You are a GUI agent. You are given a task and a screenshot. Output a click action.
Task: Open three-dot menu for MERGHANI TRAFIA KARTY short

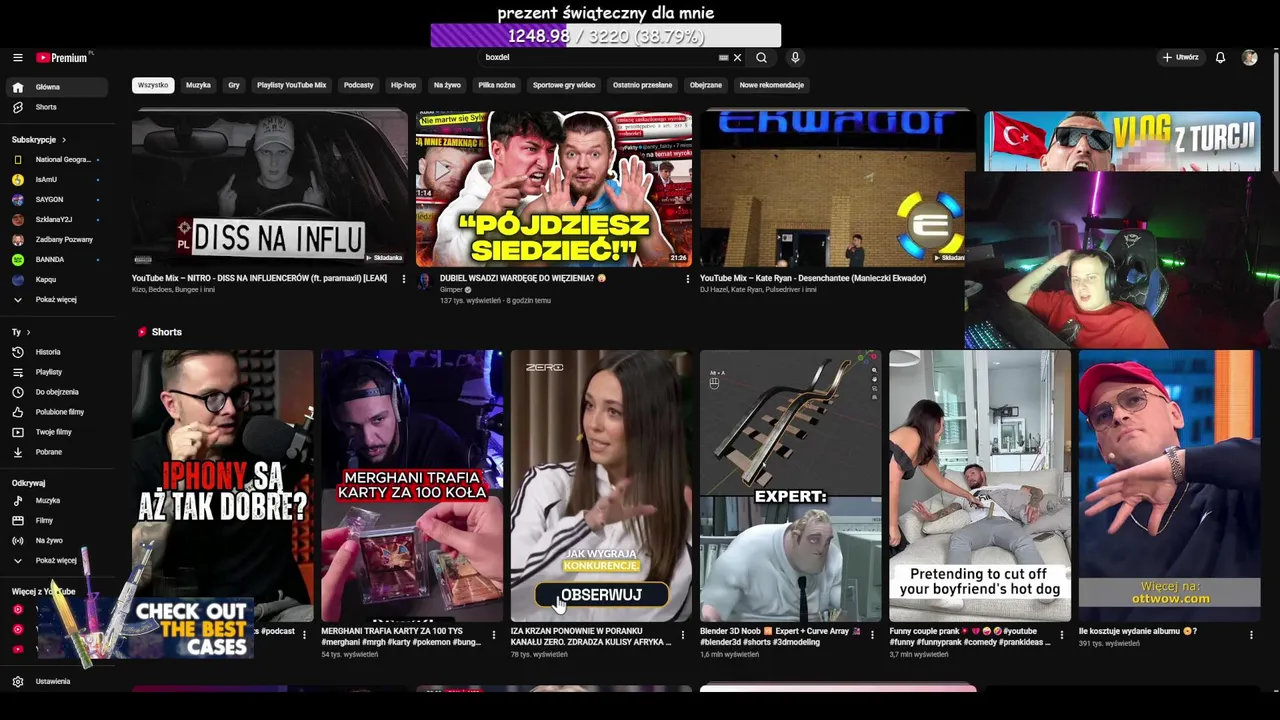[x=494, y=634]
